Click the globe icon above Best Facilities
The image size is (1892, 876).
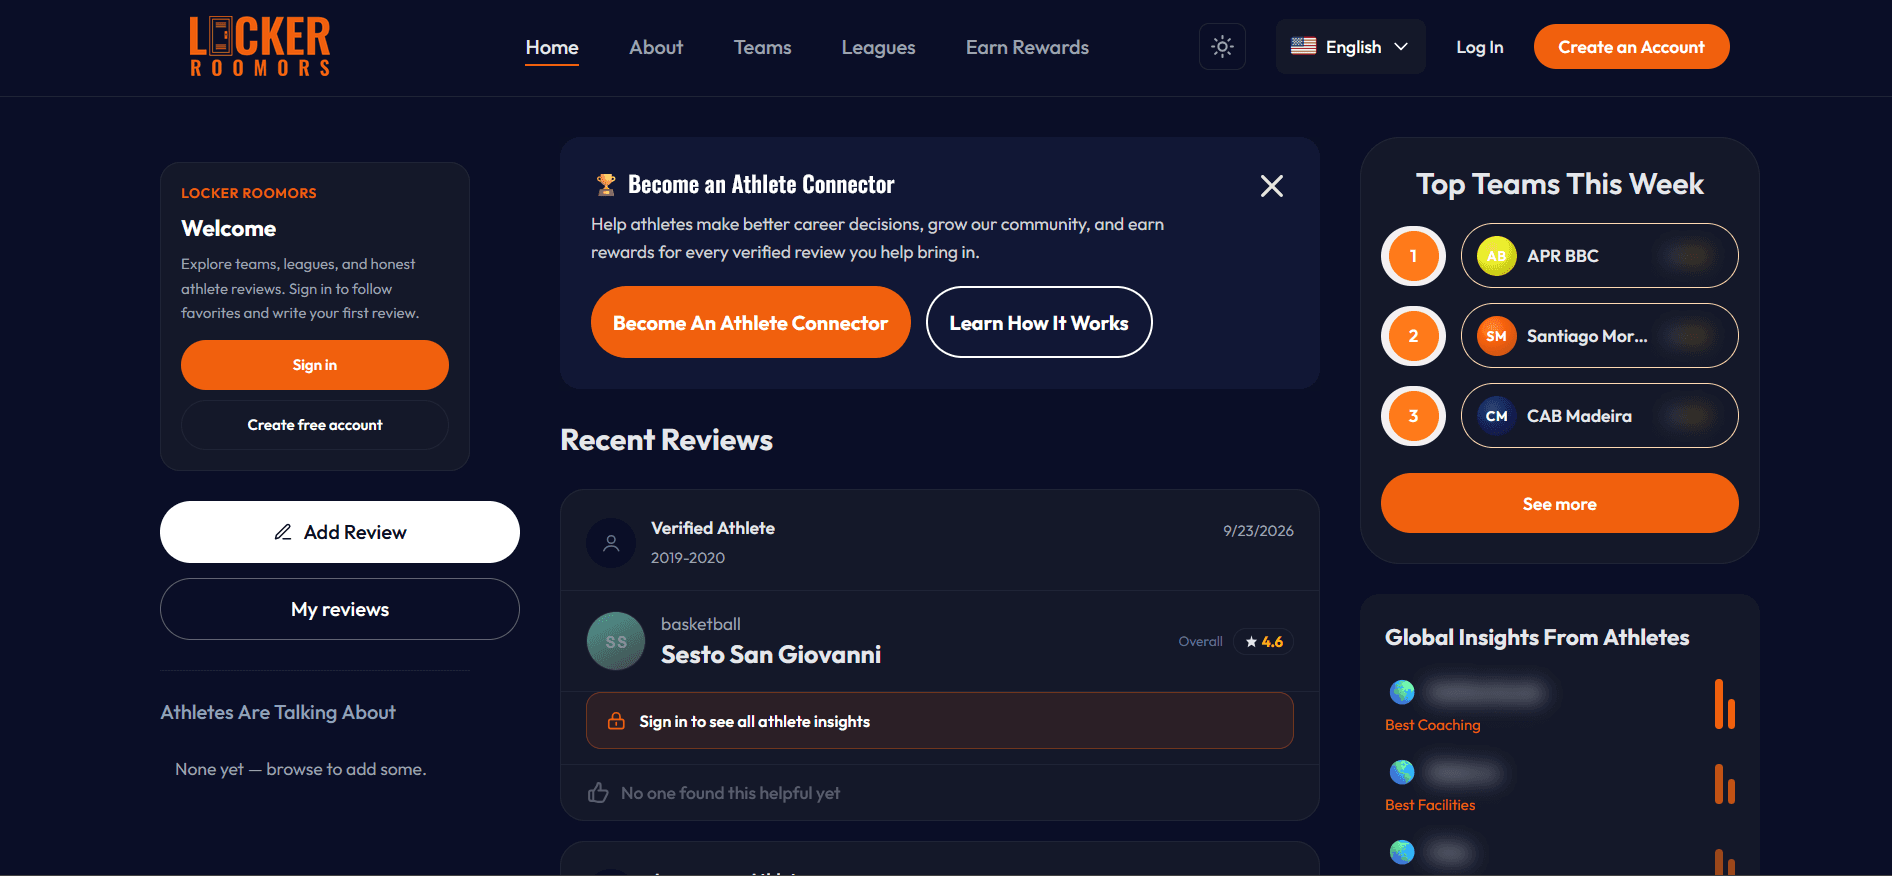click(x=1402, y=772)
